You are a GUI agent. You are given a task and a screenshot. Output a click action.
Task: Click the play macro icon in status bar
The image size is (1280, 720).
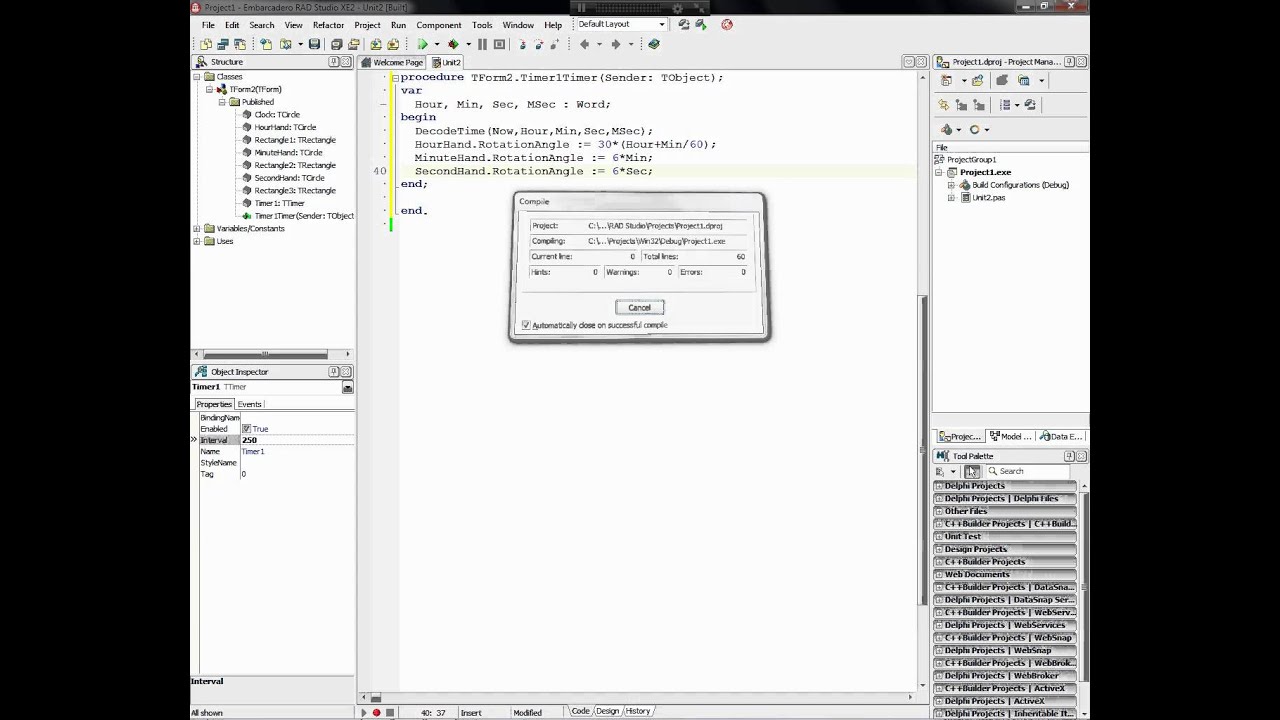pyautogui.click(x=364, y=712)
